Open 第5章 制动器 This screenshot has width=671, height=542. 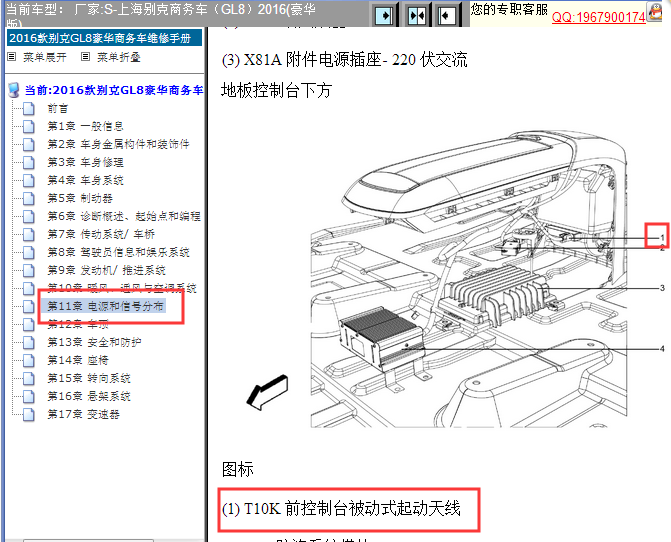[80, 198]
